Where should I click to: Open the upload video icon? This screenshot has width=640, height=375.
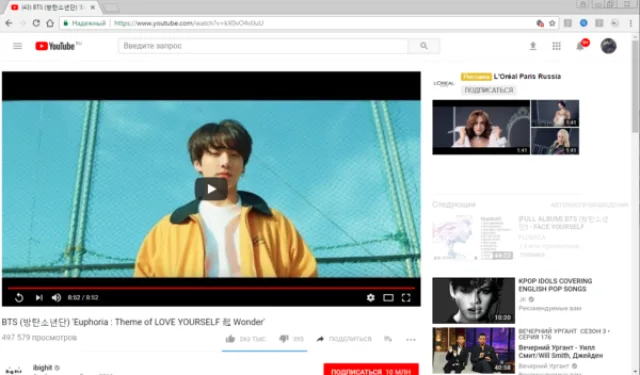pyautogui.click(x=533, y=46)
